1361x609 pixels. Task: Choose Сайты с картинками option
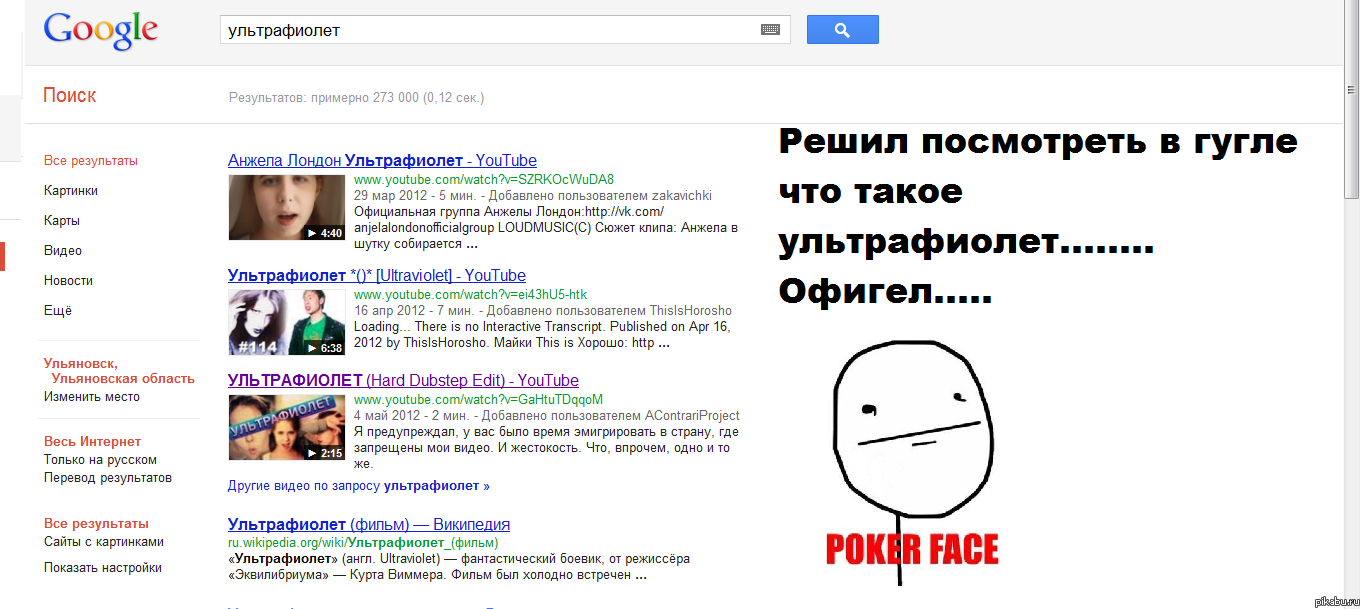[x=104, y=542]
